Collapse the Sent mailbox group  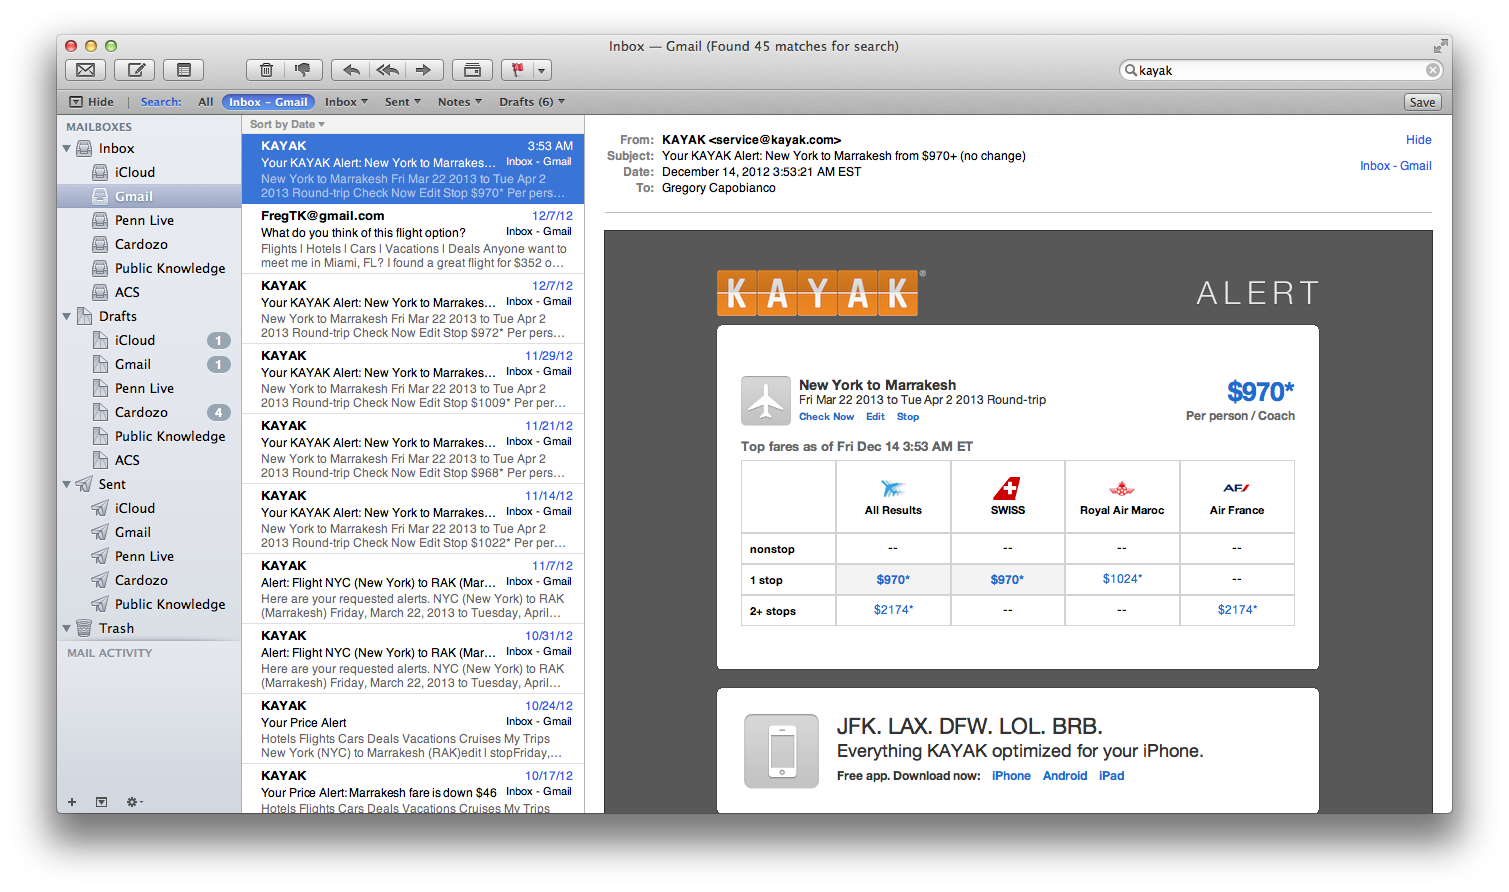click(x=67, y=484)
